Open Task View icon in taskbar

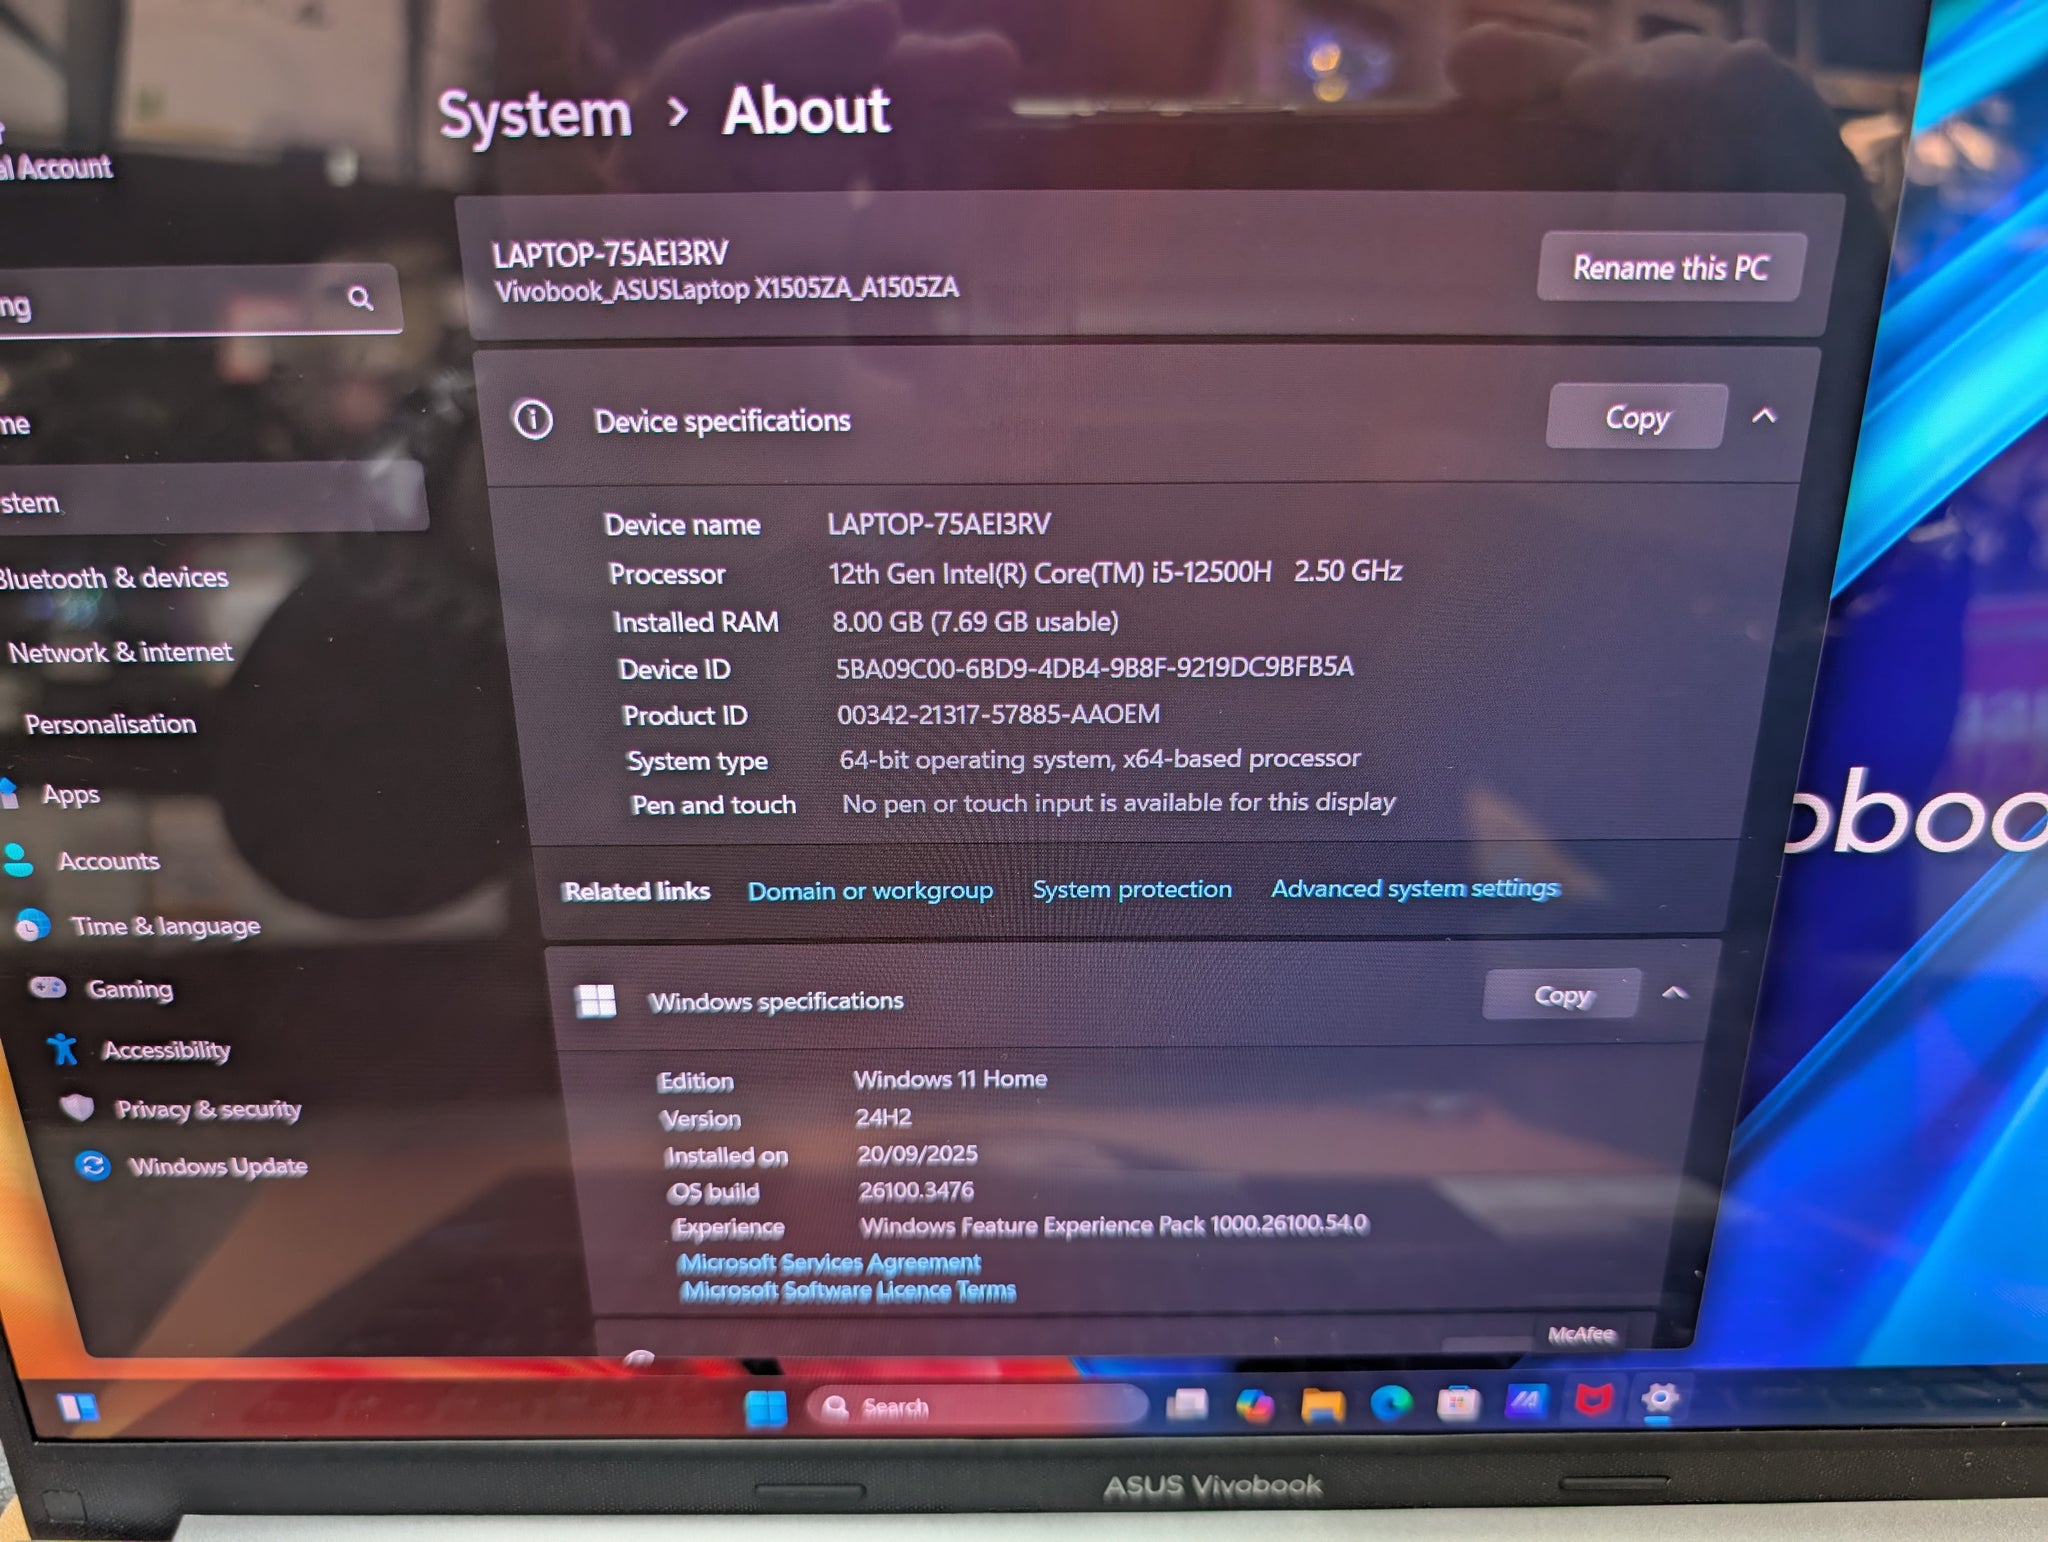[x=1187, y=1405]
